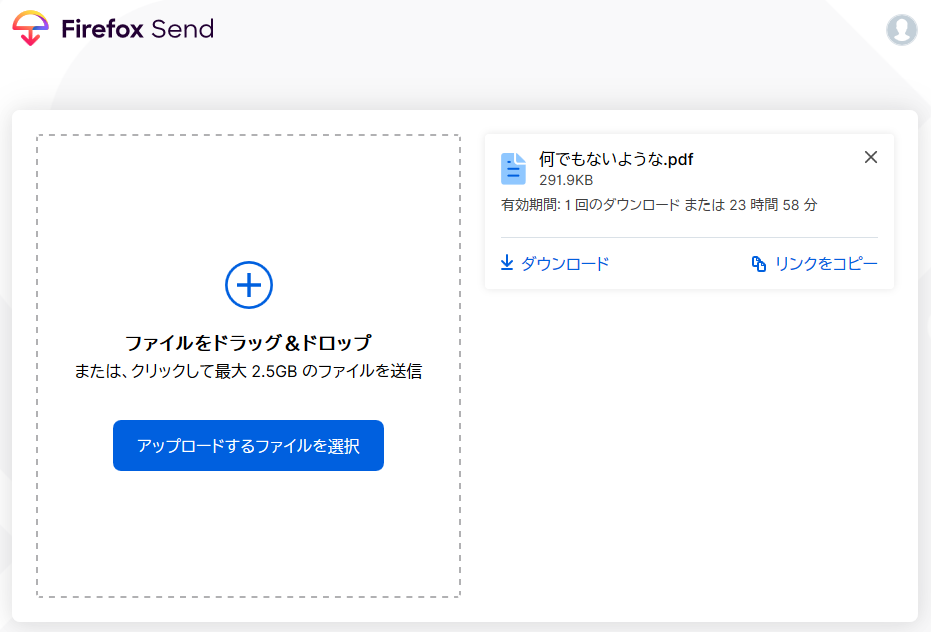Click the blue PDF document icon

(513, 169)
